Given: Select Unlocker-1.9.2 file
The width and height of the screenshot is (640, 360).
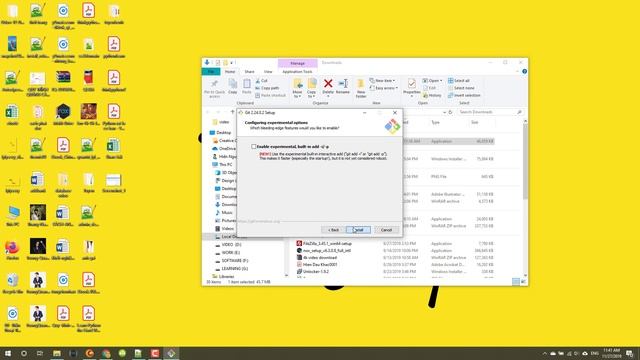Looking at the screenshot, I should tap(313, 271).
